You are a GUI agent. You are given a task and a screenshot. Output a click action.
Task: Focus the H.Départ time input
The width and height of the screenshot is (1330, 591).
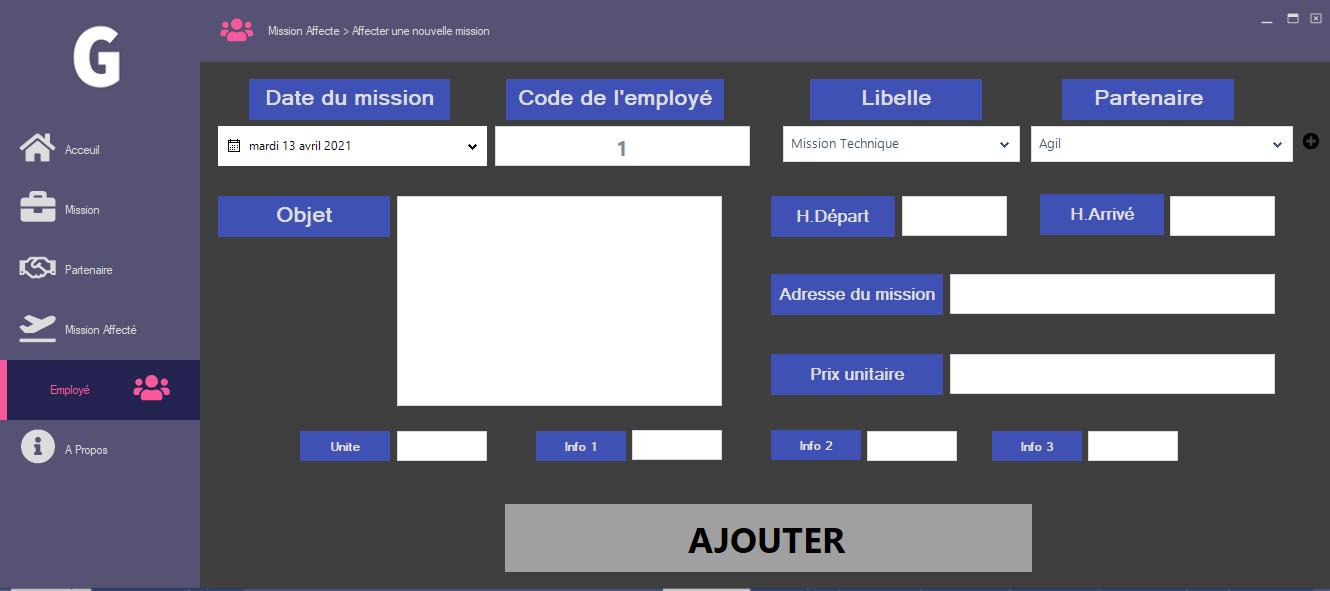954,216
